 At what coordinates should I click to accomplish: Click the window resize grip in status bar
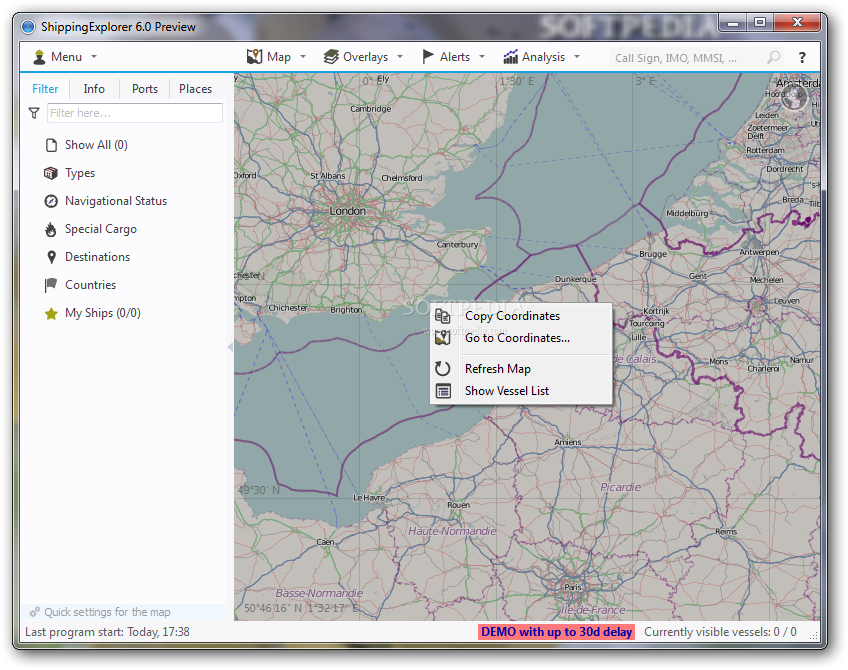click(x=813, y=636)
